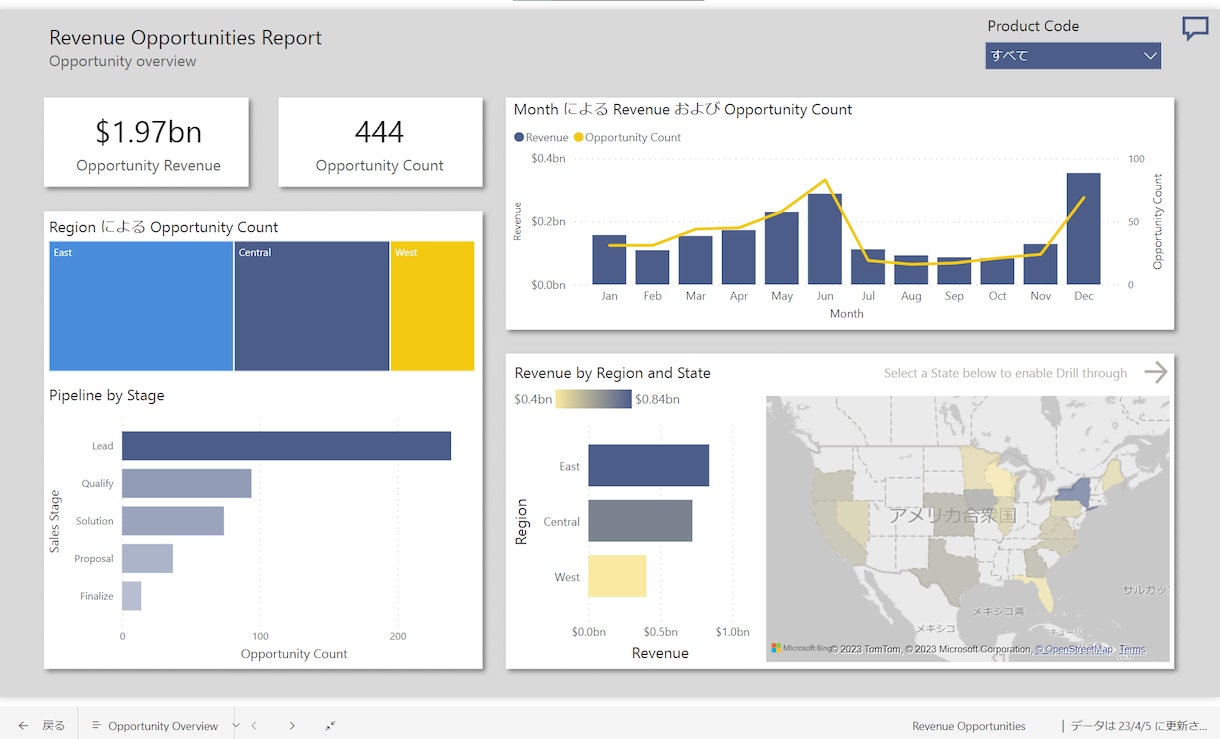
Task: Select the Central treemap tile
Action: [x=312, y=306]
